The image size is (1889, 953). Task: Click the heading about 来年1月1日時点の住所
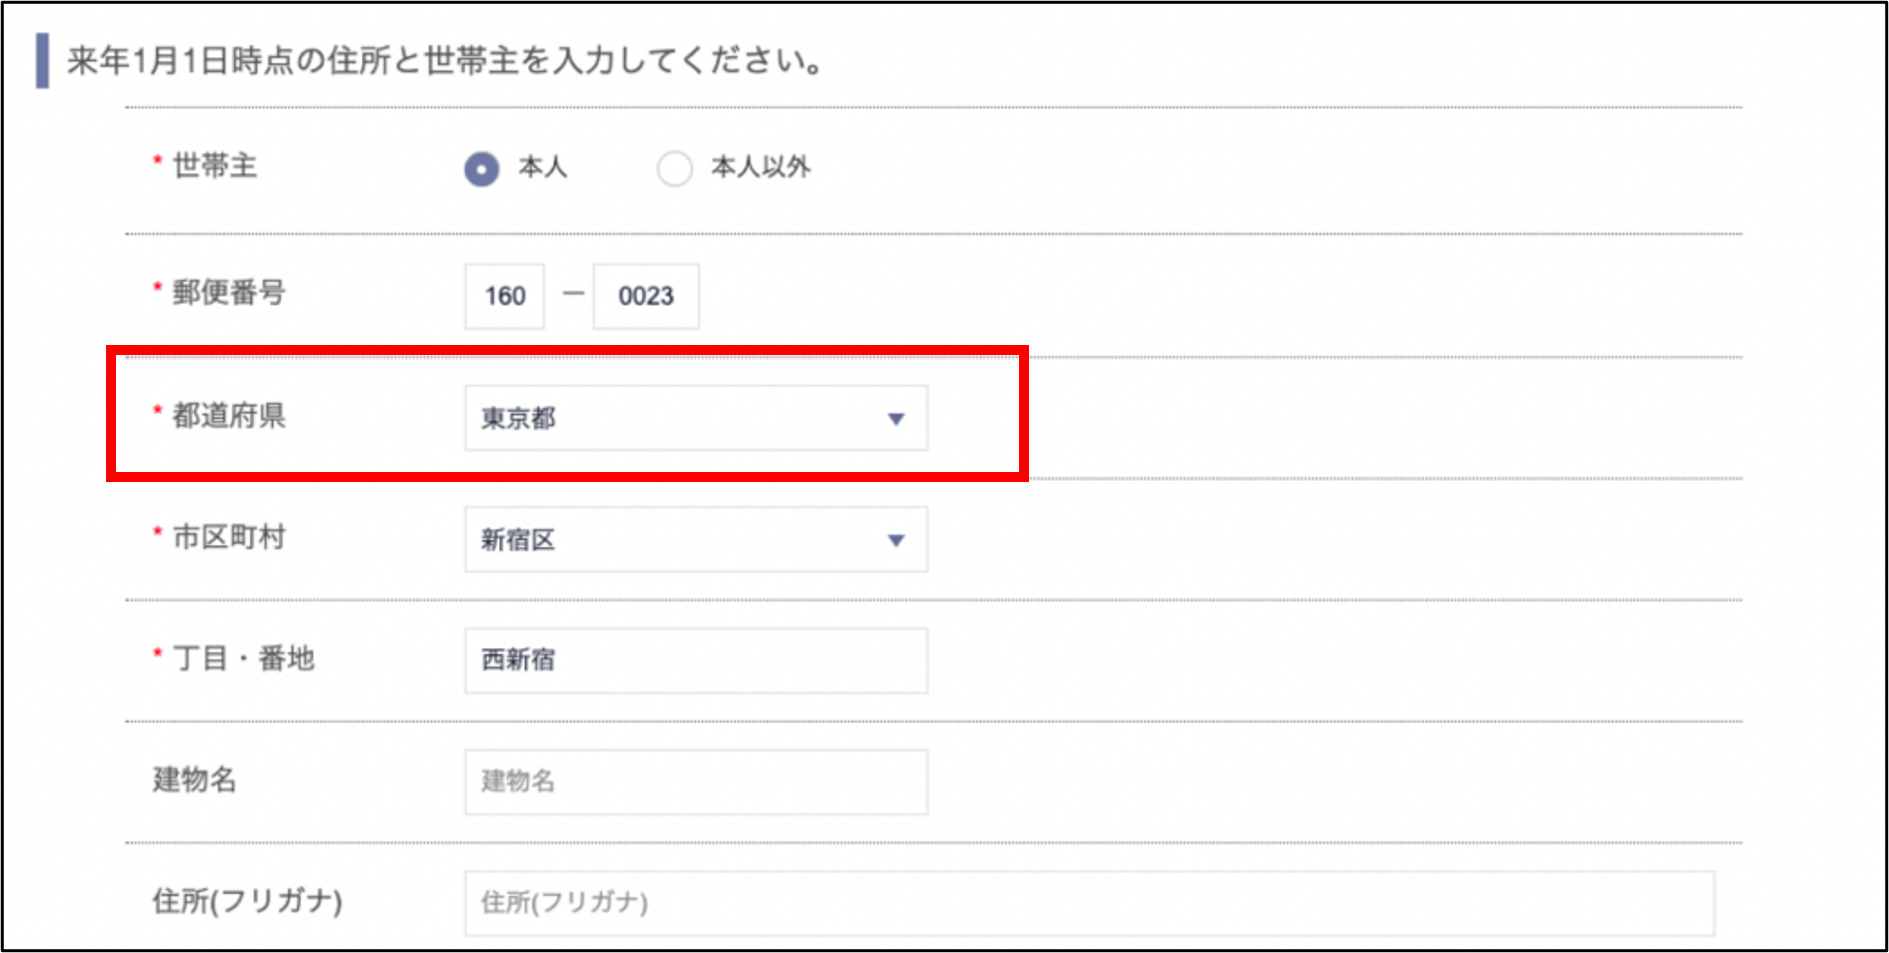pos(445,61)
